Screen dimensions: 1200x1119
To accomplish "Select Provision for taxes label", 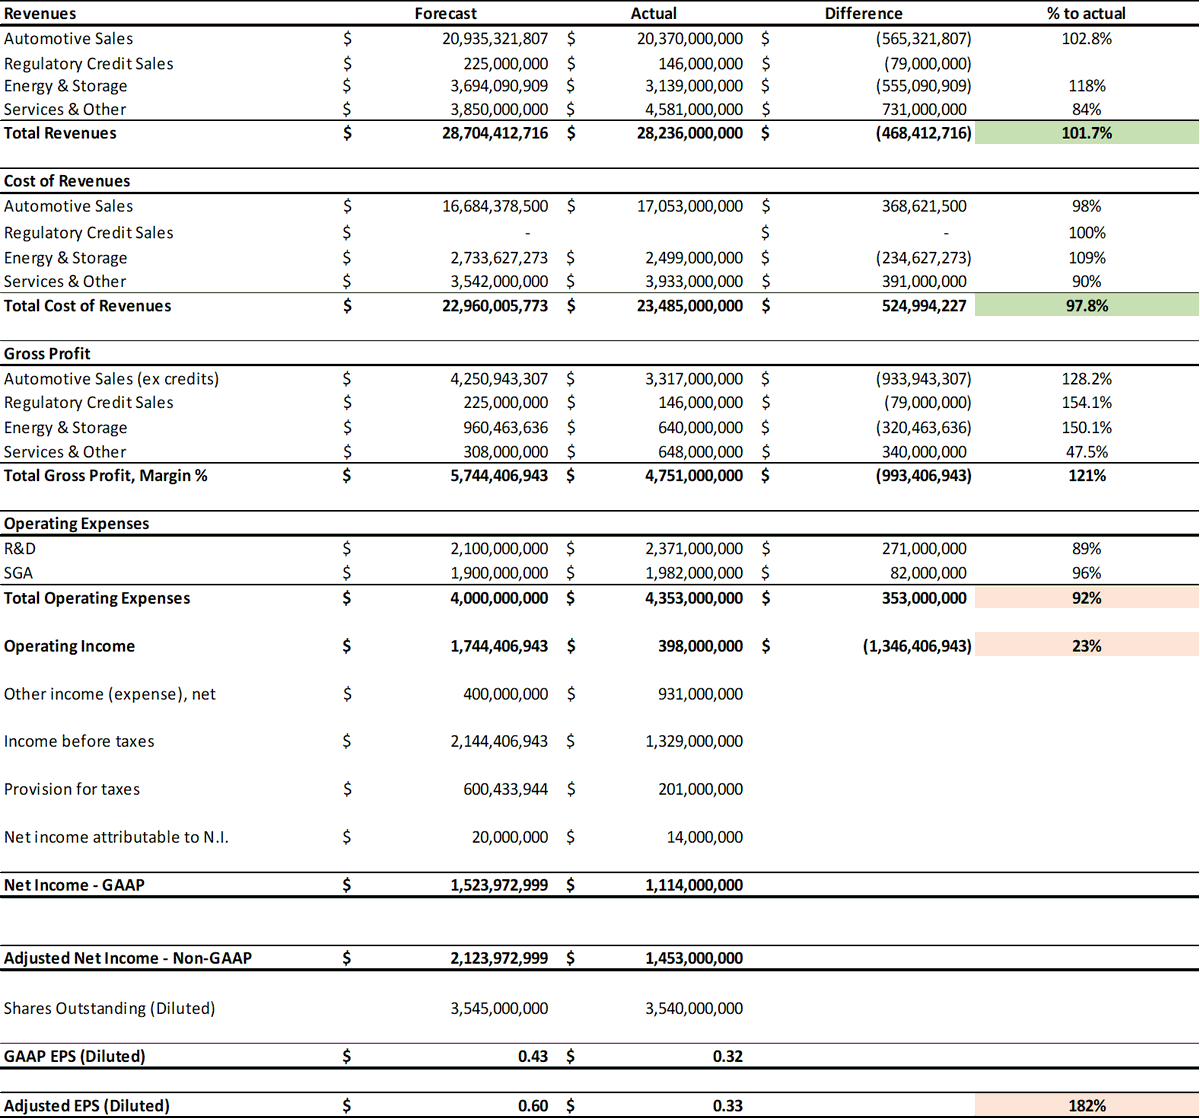I will pyautogui.click(x=72, y=789).
